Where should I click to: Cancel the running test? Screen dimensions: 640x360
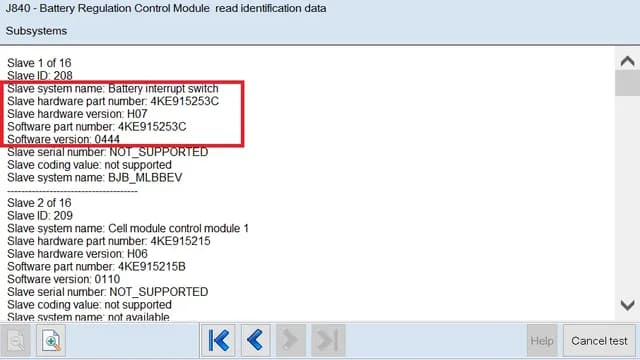pos(599,340)
